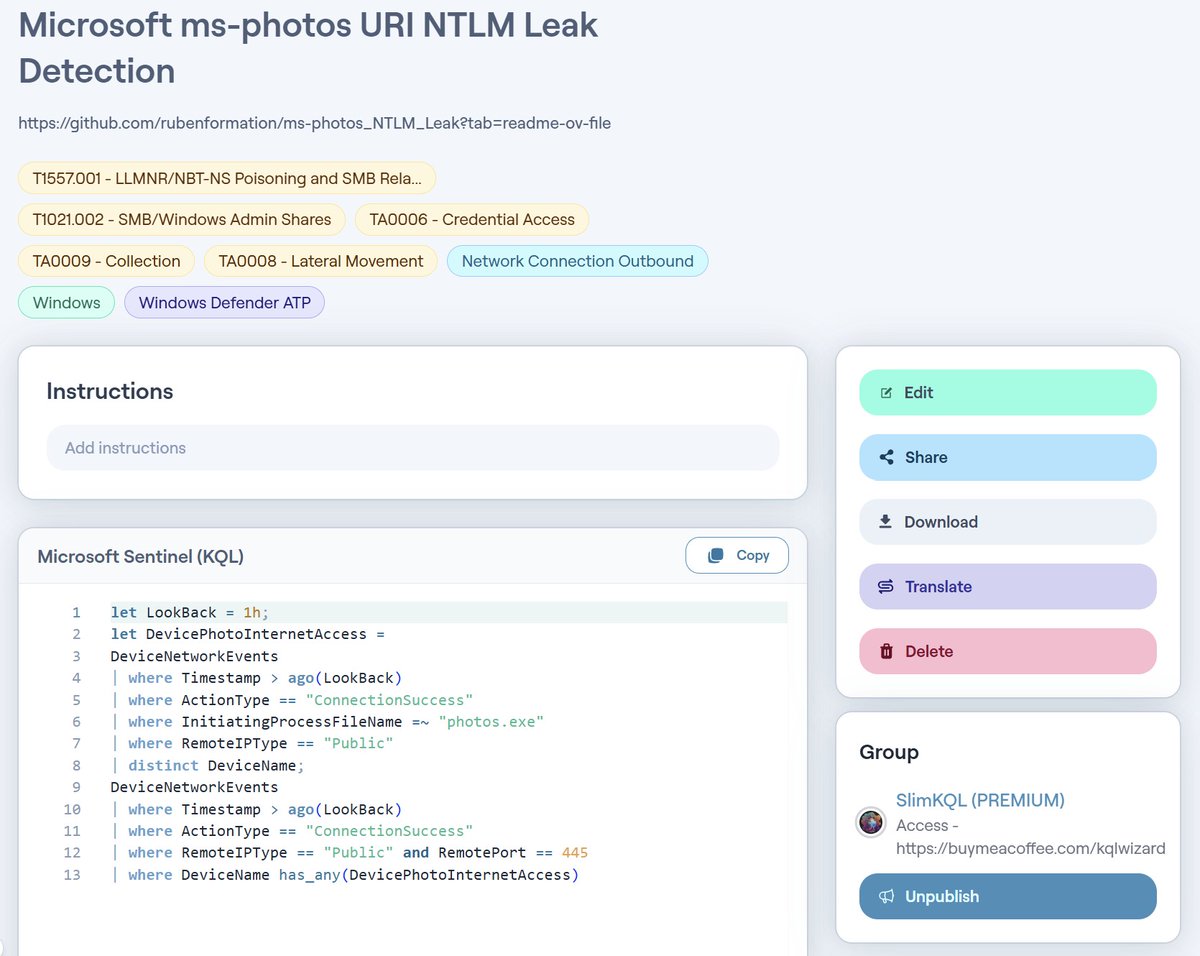Select the T1021.002 SMB/Windows Admin Shares tag
Viewport: 1200px width, 956px height.
tap(182, 219)
